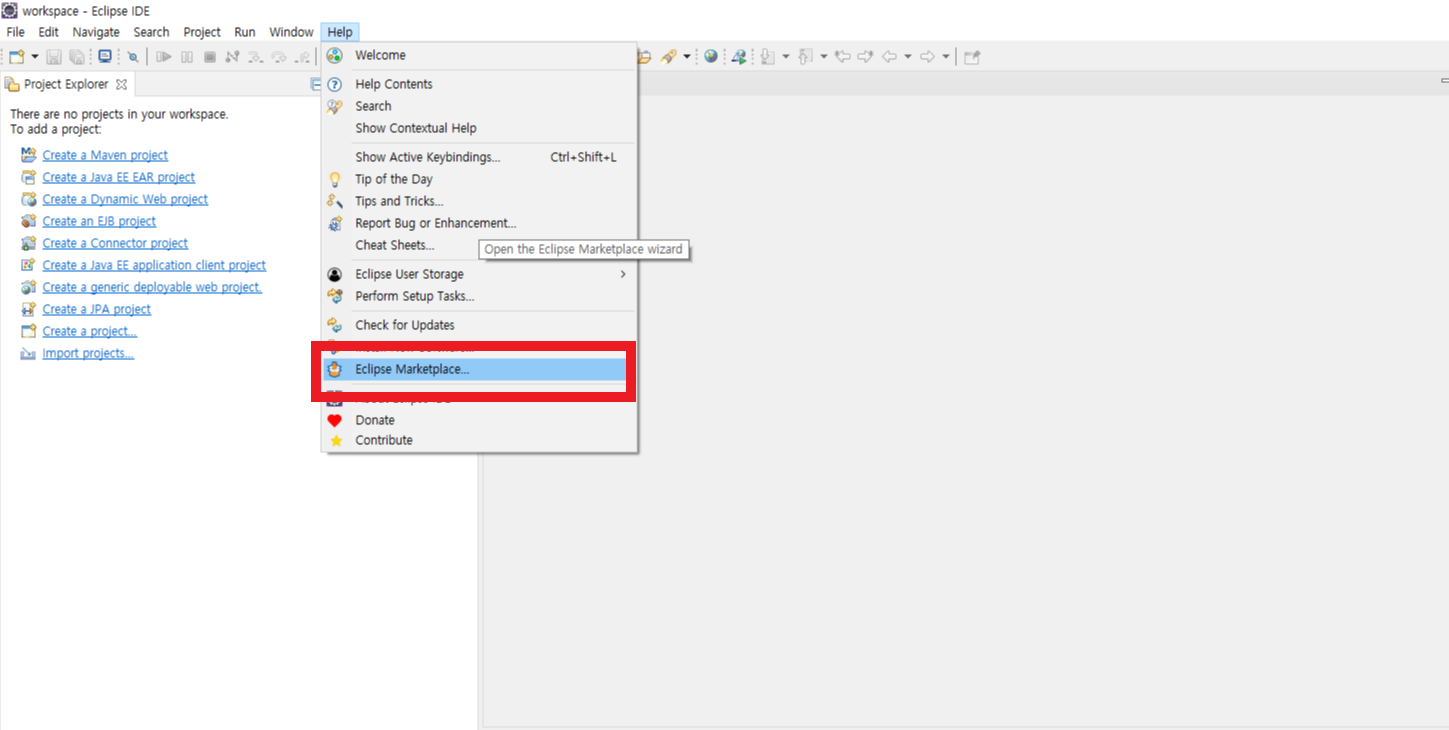Click Create an EJB project link
Image resolution: width=1449 pixels, height=730 pixels.
coord(99,221)
